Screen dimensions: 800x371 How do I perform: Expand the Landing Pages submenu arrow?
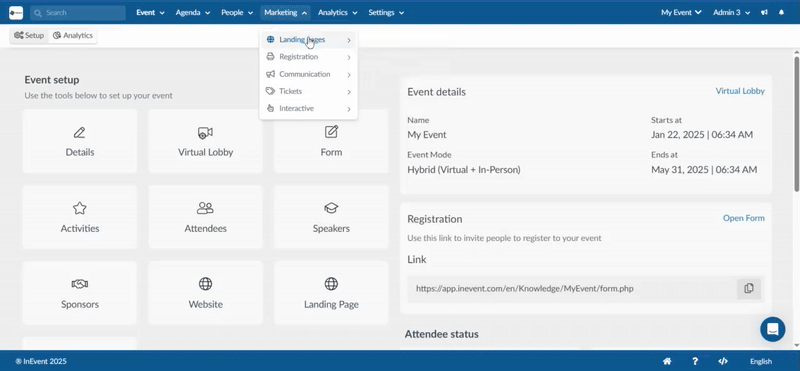(x=348, y=40)
